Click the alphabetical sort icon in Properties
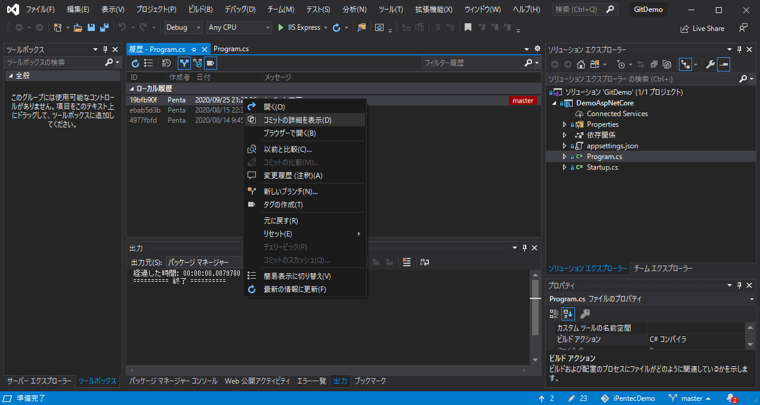The image size is (760, 405). pos(568,314)
